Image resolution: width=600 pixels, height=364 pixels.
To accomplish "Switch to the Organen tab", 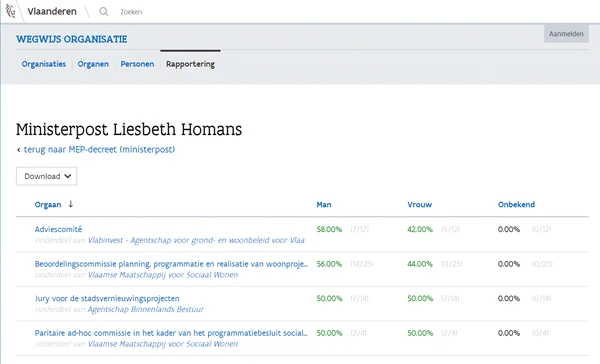I will [x=93, y=64].
